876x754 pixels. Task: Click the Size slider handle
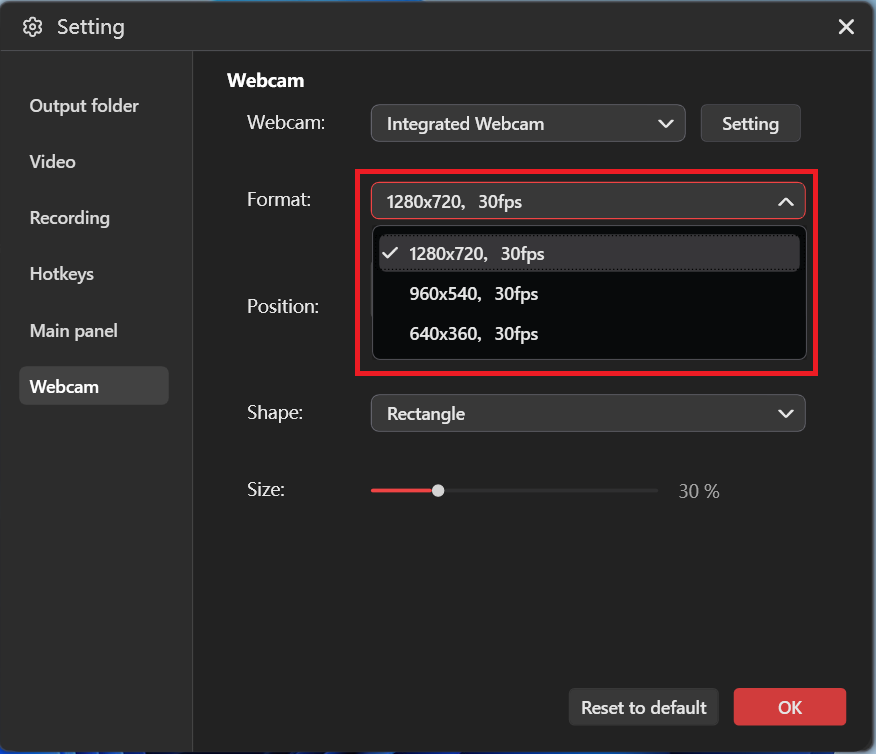(438, 490)
